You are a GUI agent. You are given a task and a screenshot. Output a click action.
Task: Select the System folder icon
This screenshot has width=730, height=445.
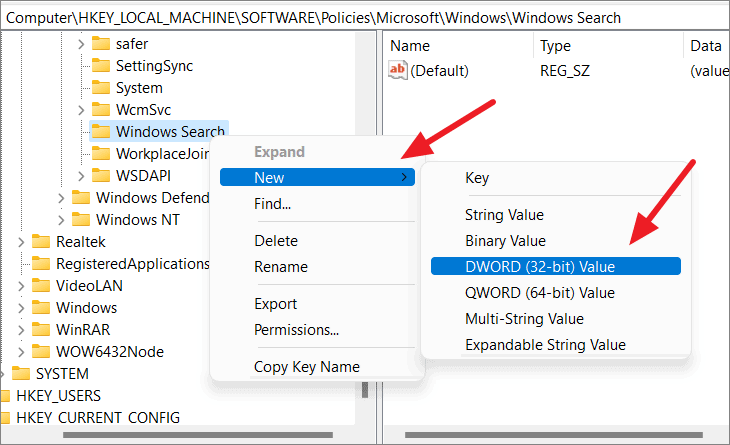(101, 88)
